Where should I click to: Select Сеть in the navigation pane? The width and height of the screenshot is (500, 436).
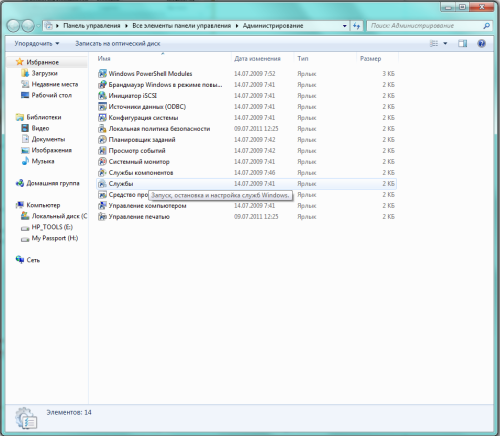click(x=33, y=260)
